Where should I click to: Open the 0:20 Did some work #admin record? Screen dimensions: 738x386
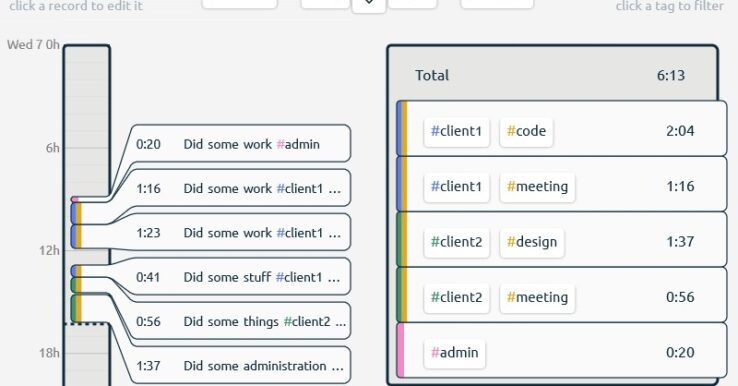click(240, 144)
